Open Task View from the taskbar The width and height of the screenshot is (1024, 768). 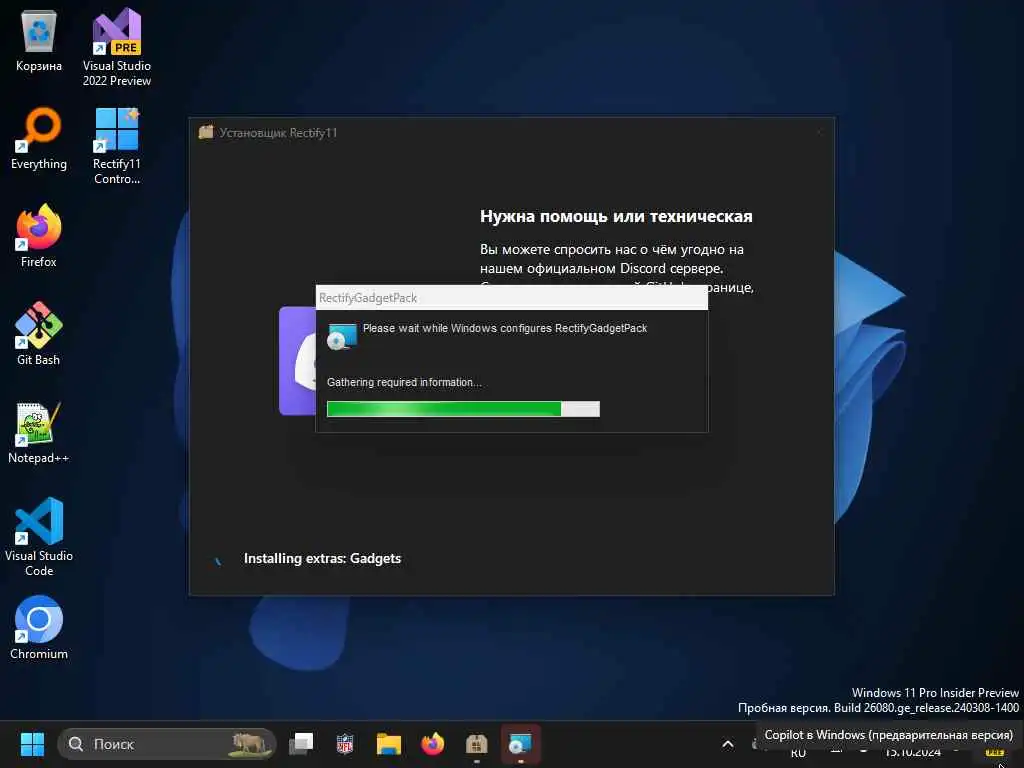coord(301,744)
